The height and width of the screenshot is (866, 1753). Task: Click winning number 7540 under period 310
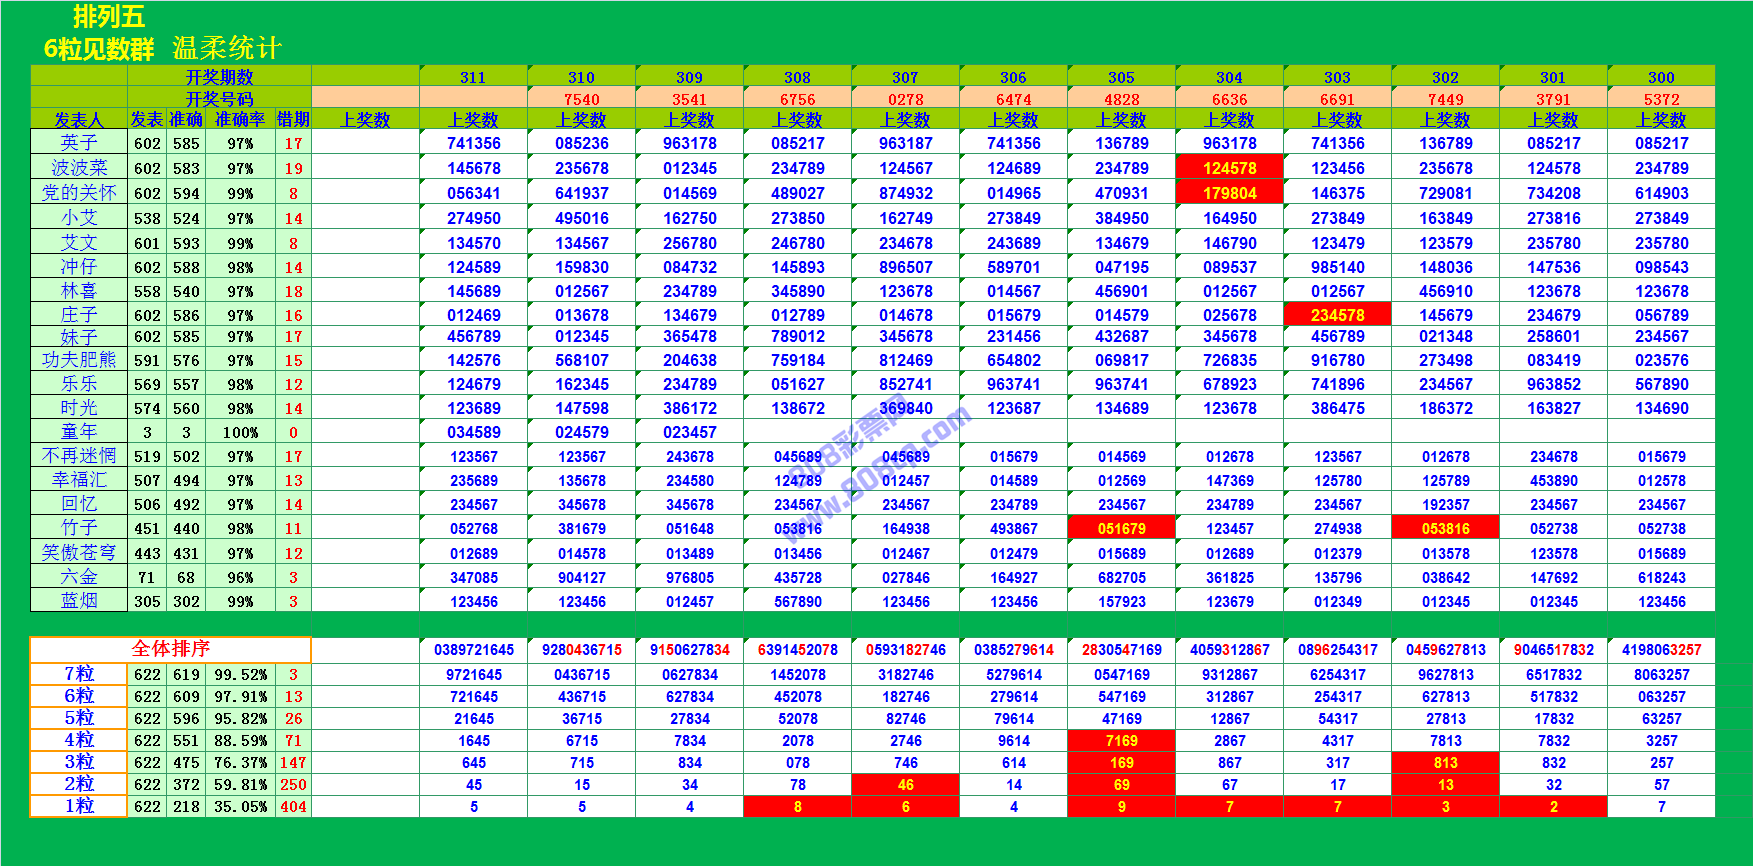click(581, 99)
